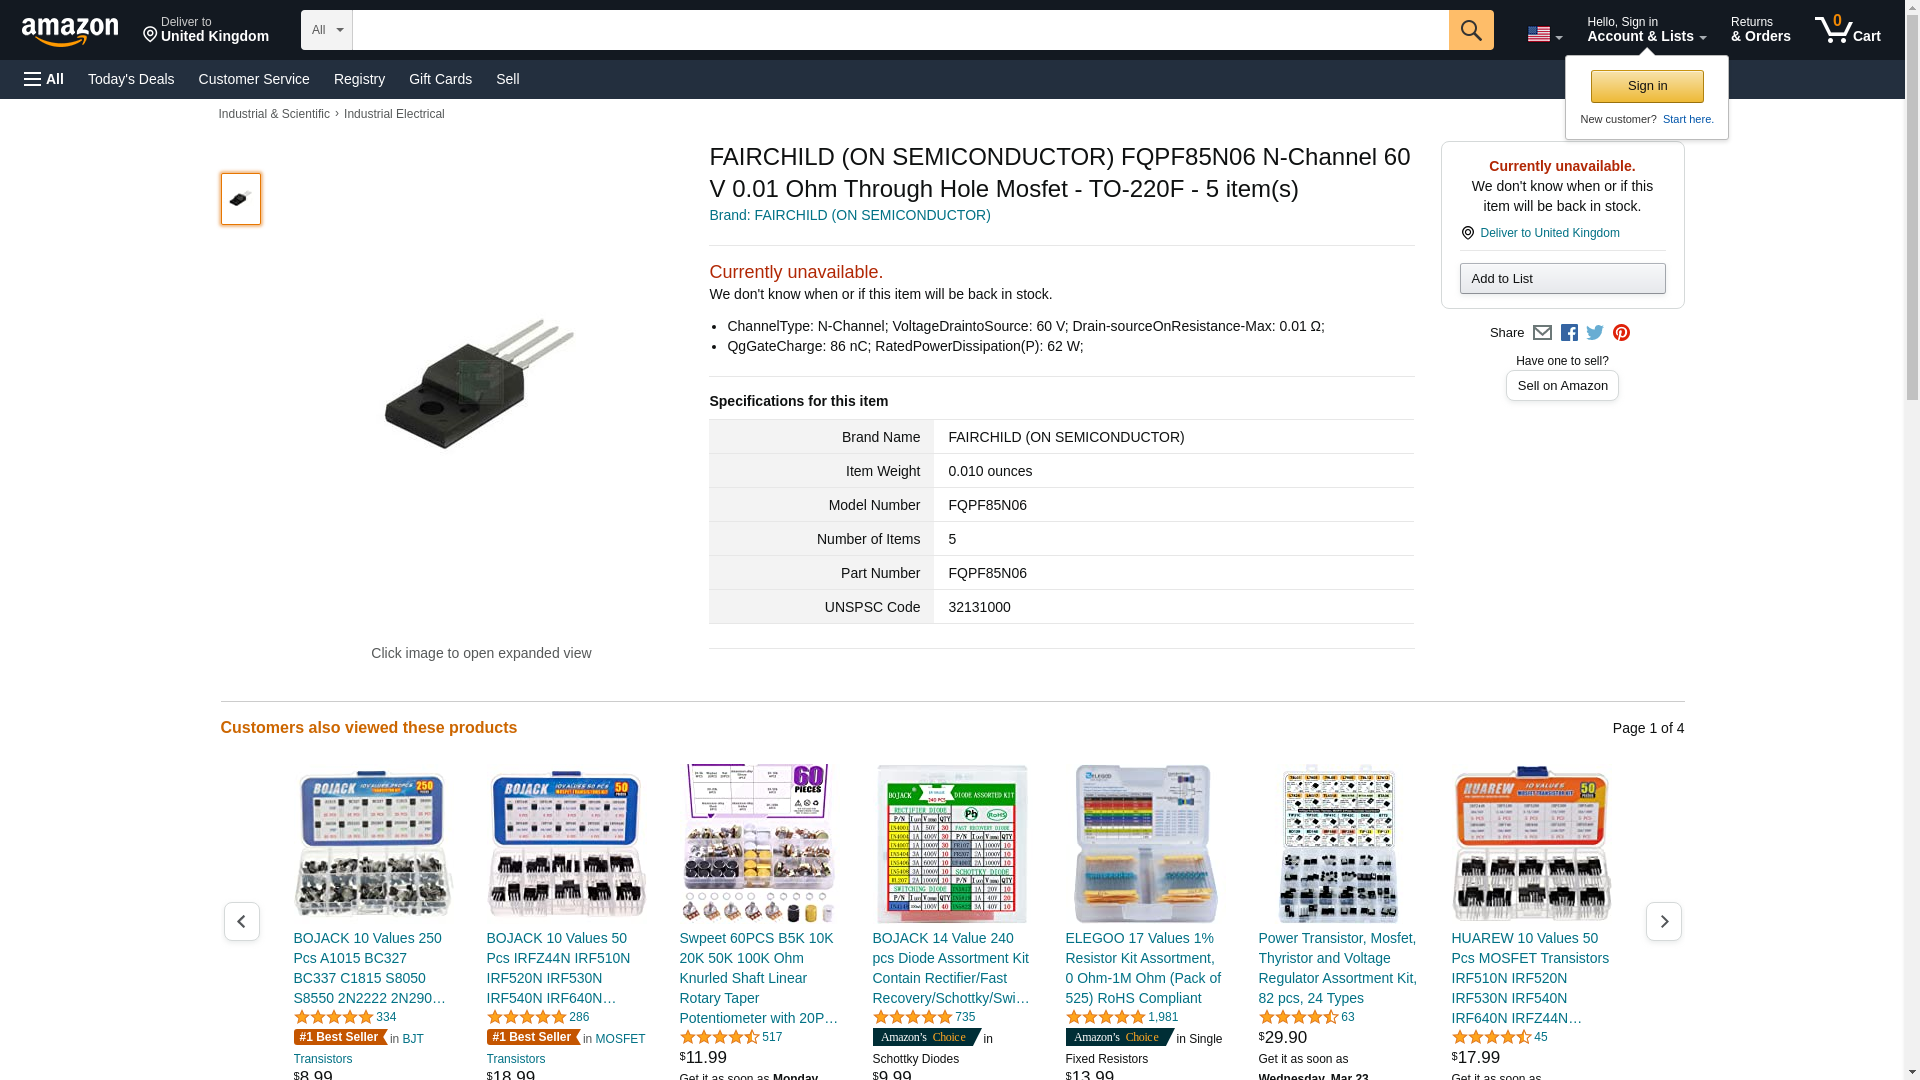This screenshot has height=1080, width=1920.
Task: Go to Gift Cards
Action: 440,79
